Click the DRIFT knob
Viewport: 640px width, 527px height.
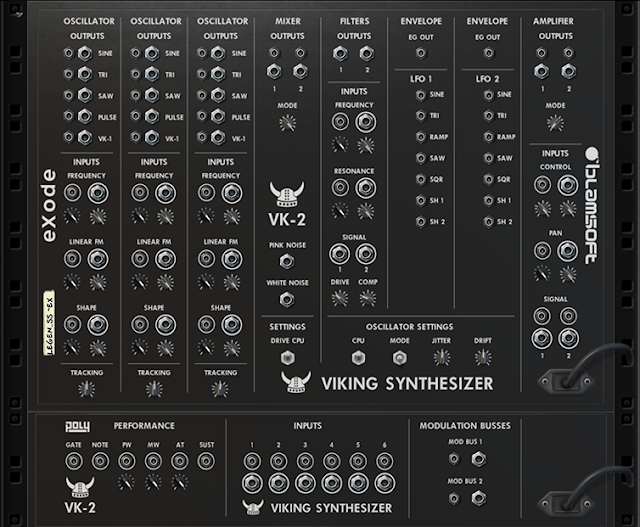(x=483, y=358)
